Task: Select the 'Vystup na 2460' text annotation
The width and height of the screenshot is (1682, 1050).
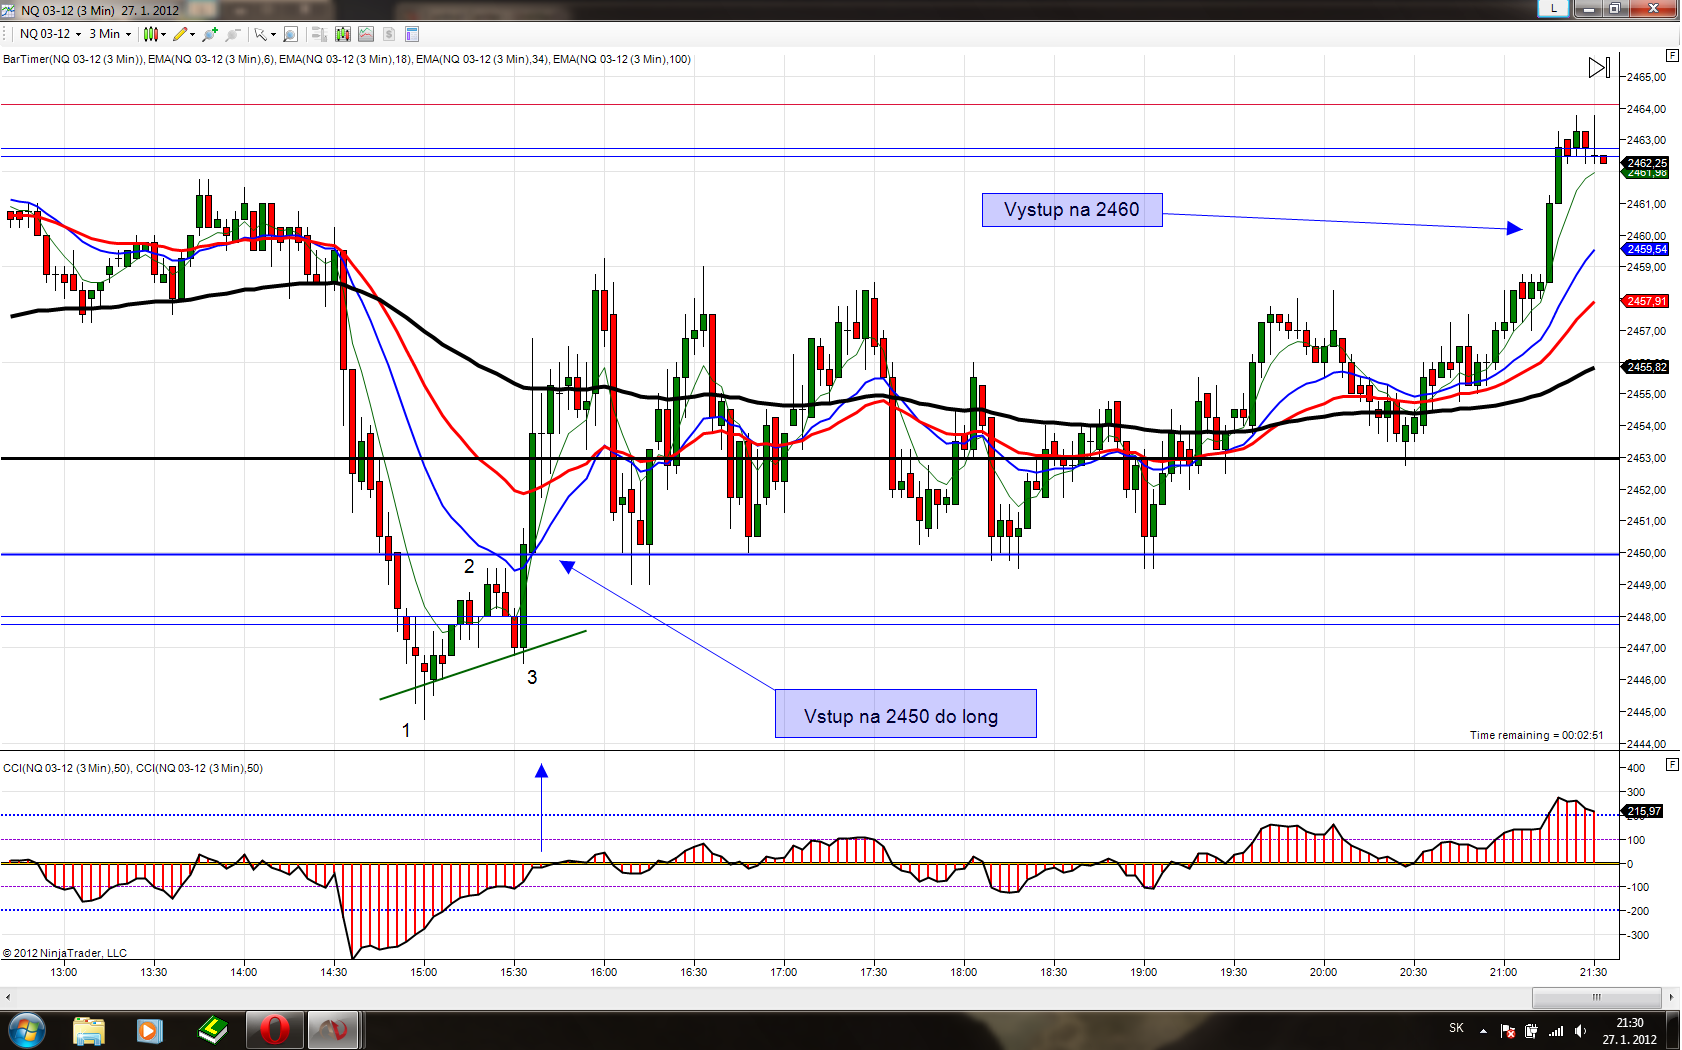Action: [1072, 210]
